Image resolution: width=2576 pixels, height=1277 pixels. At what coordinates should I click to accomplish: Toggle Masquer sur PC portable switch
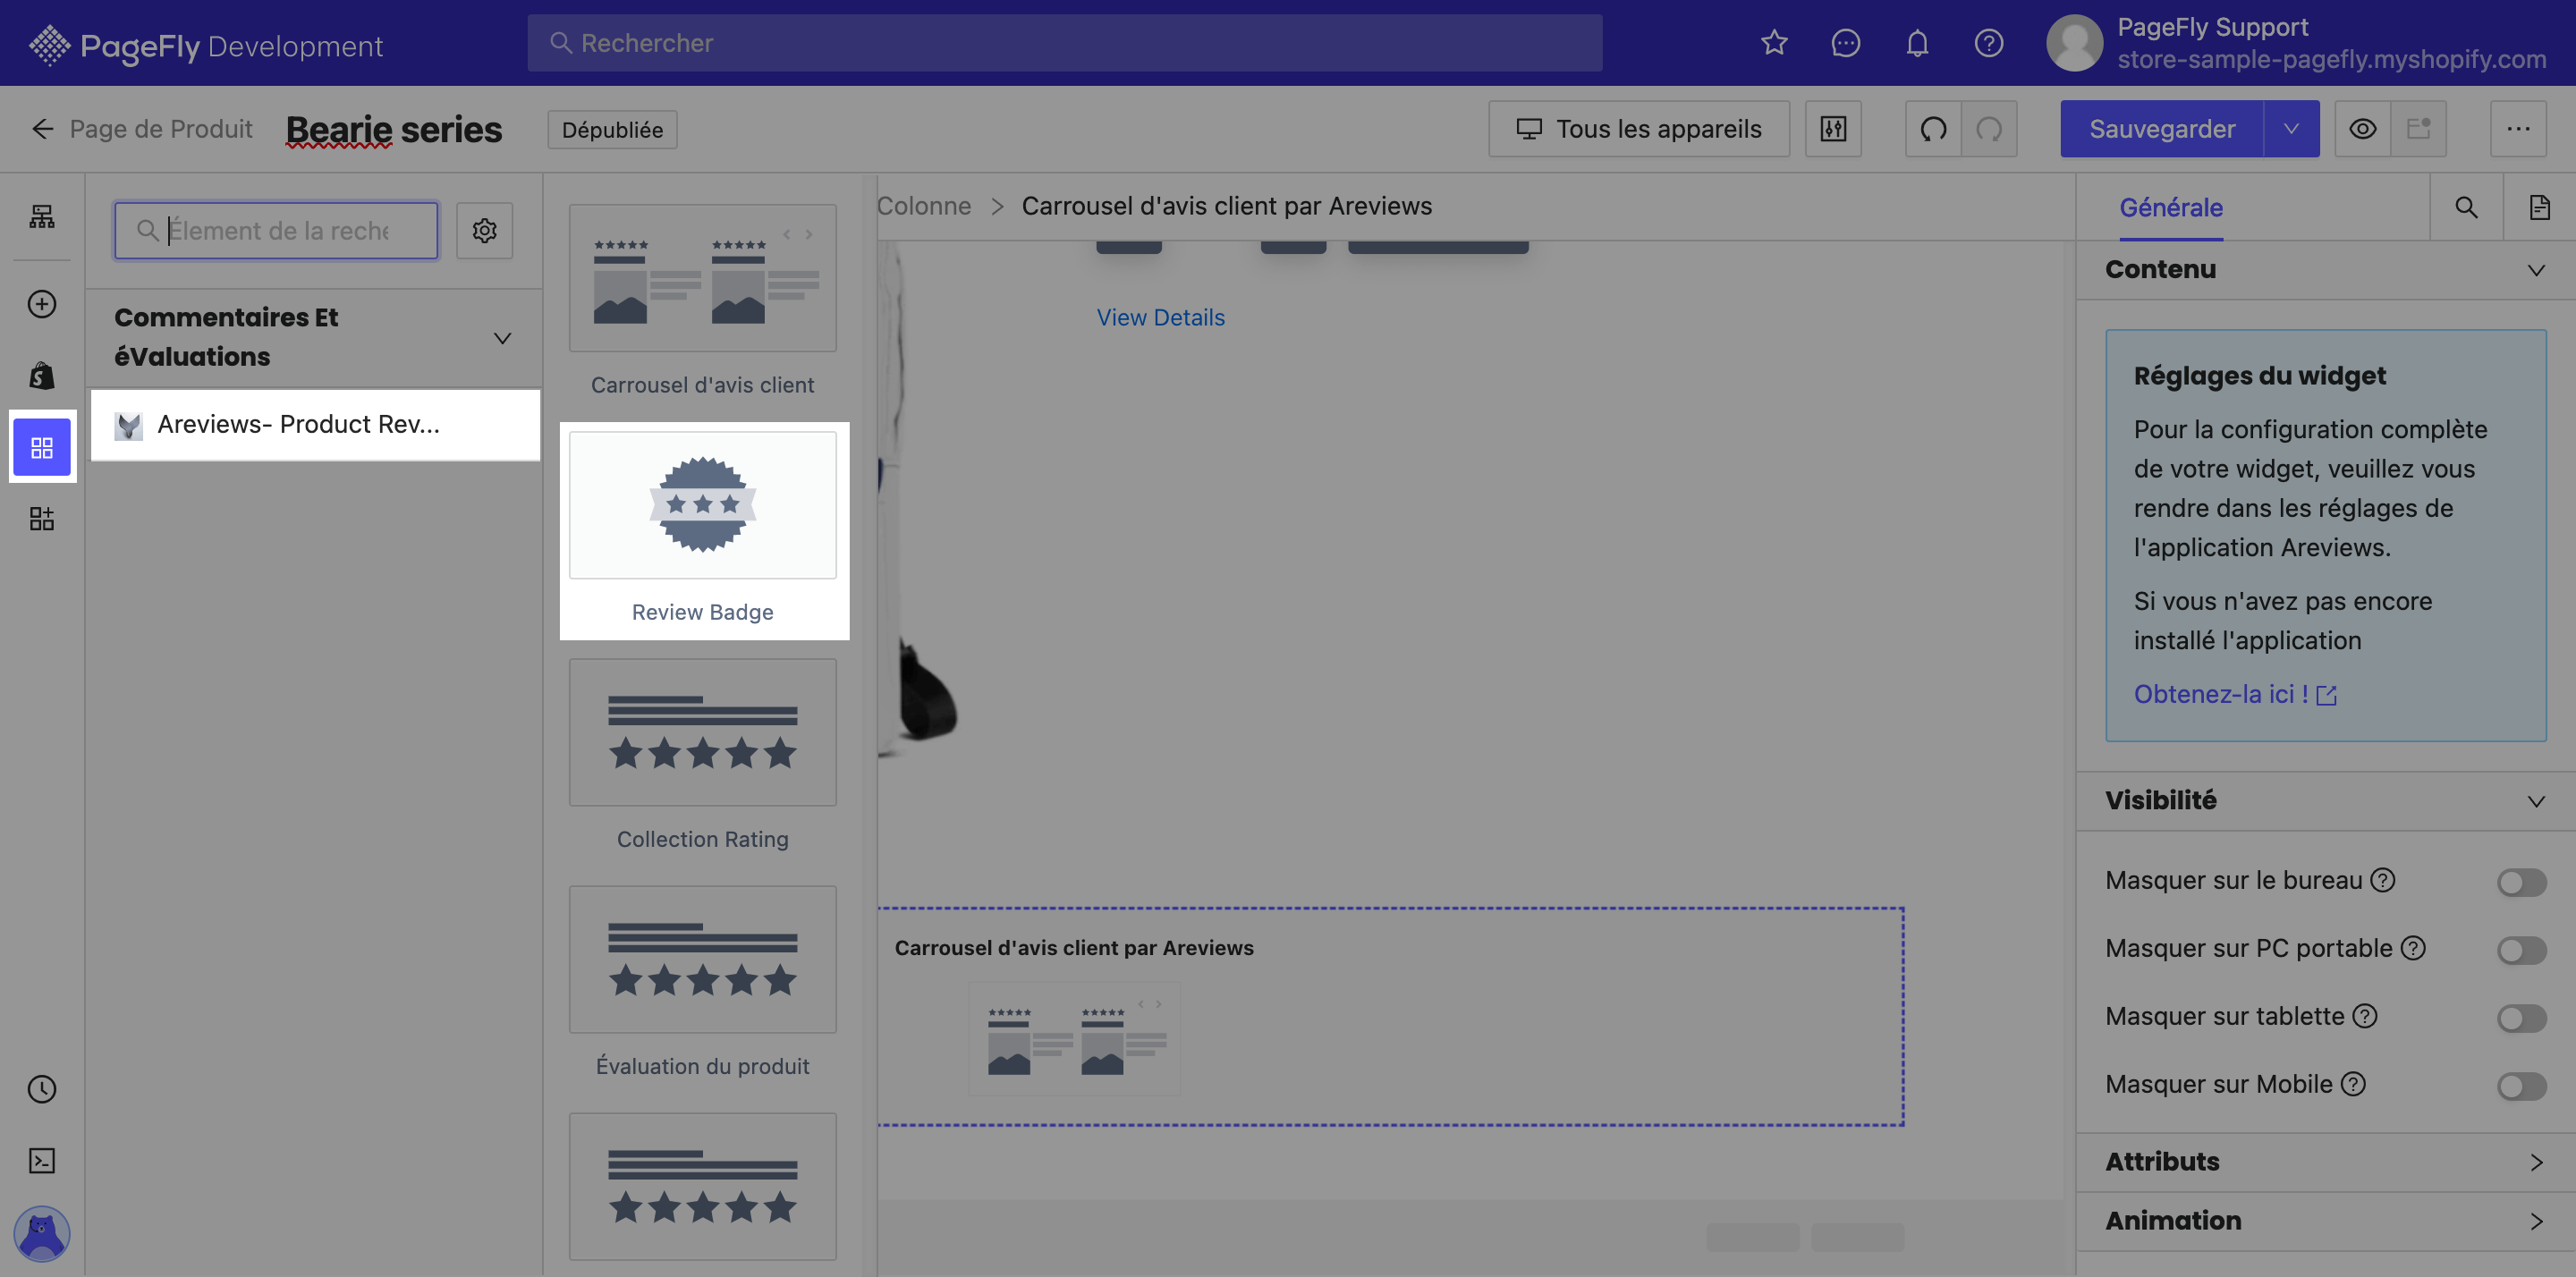(2521, 950)
